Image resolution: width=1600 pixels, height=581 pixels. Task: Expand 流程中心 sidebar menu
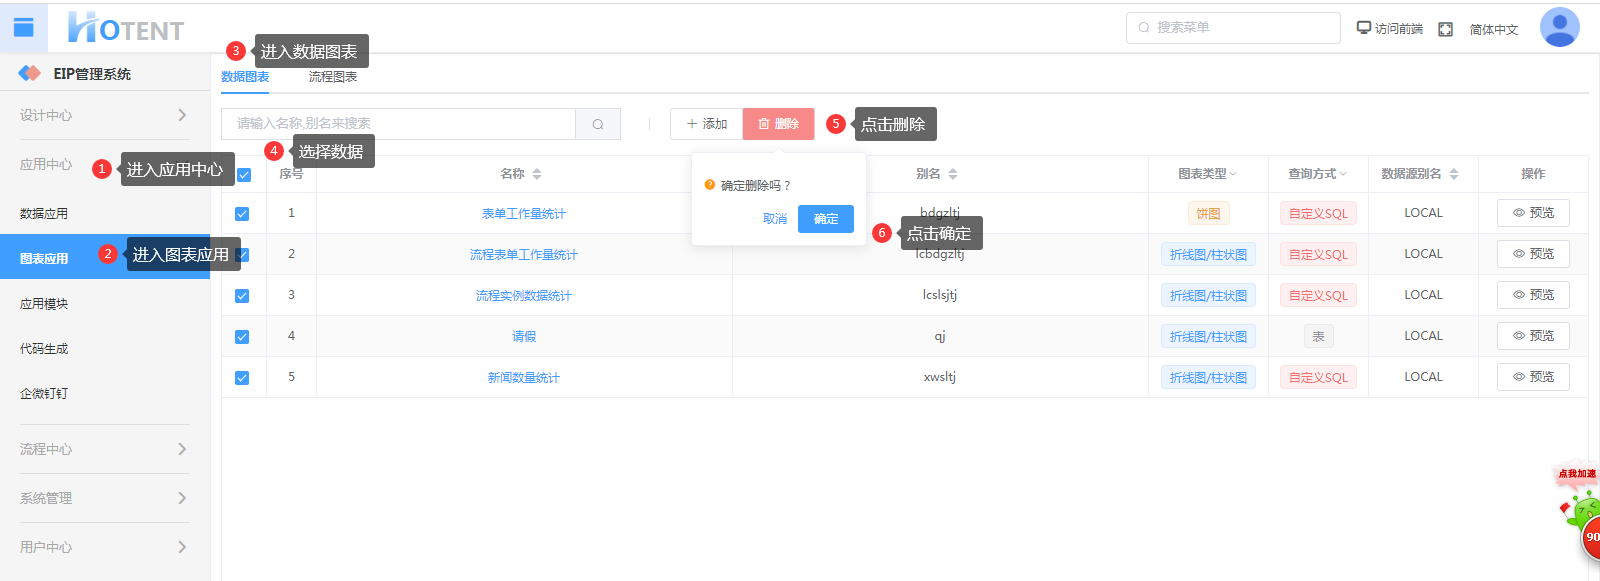coord(105,449)
